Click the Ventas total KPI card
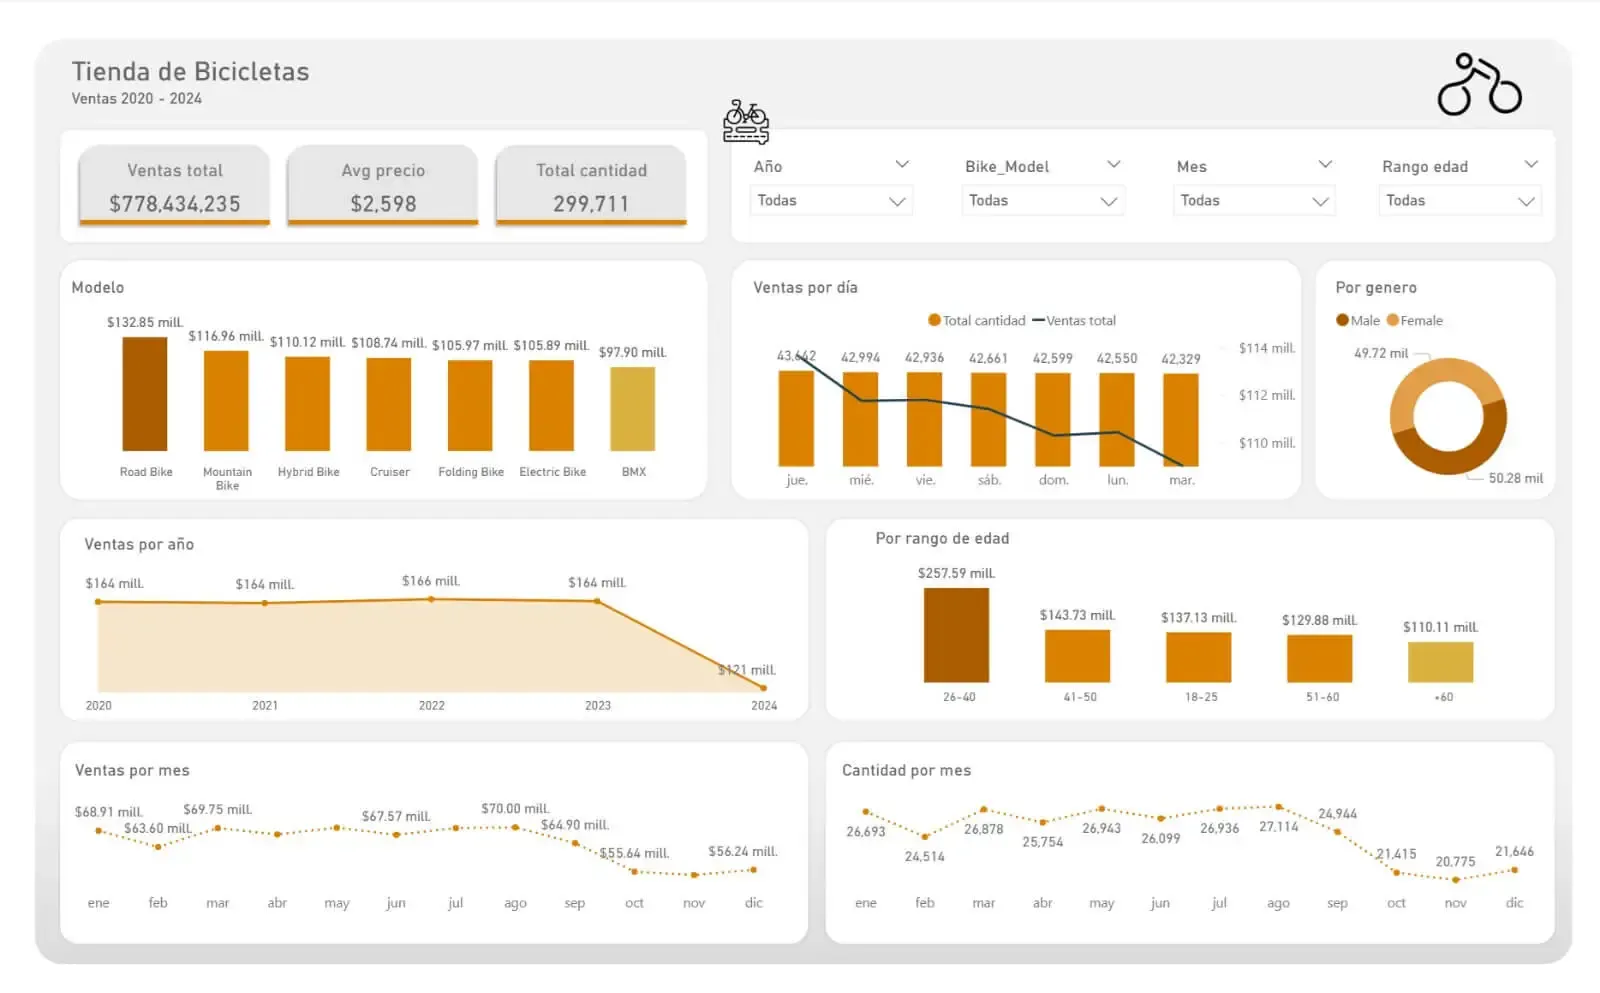Image resolution: width=1600 pixels, height=993 pixels. pyautogui.click(x=174, y=188)
